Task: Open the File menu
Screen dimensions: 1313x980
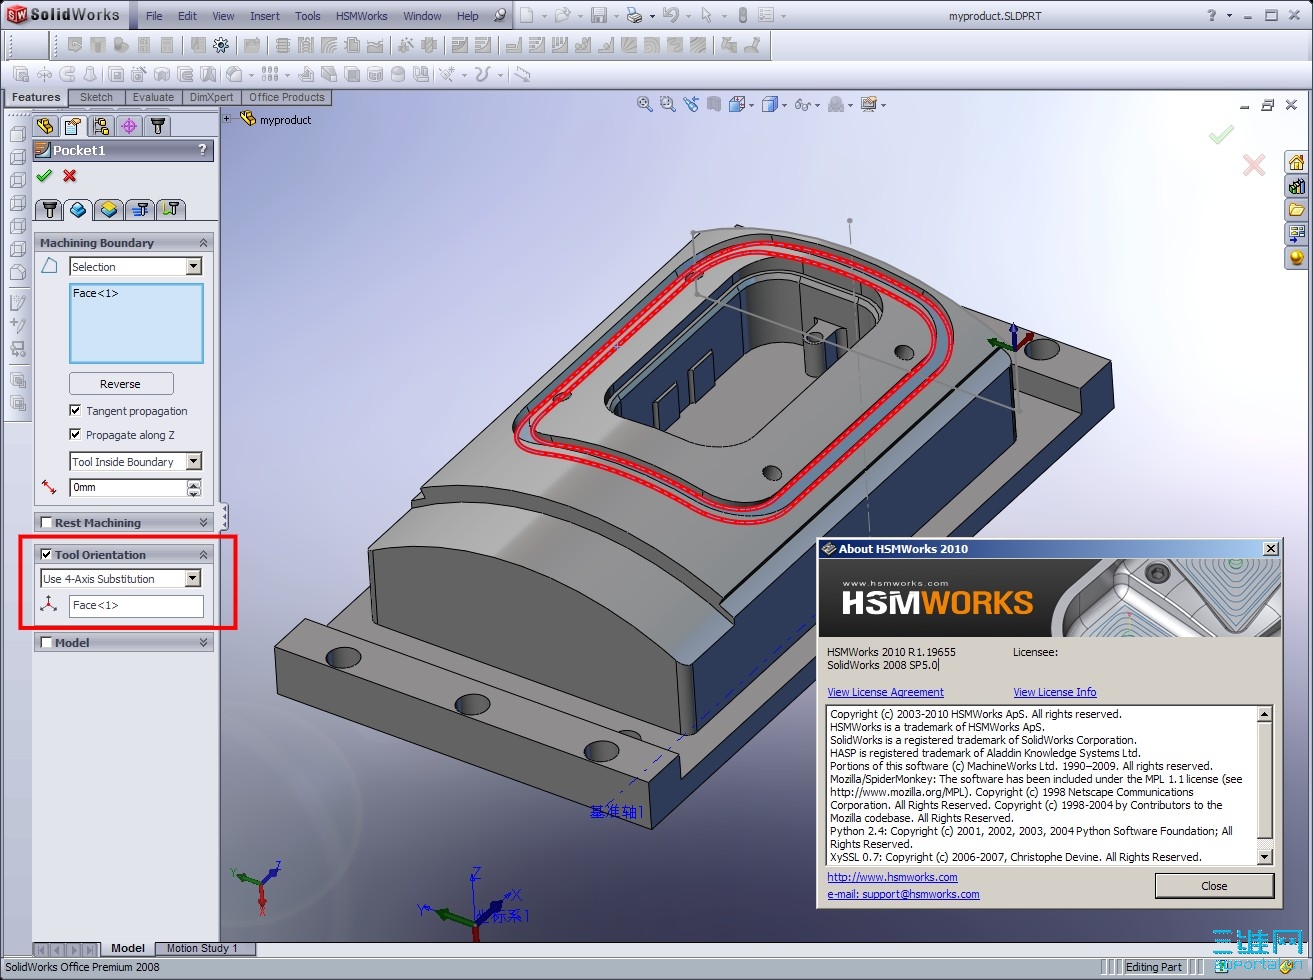Action: tap(154, 16)
